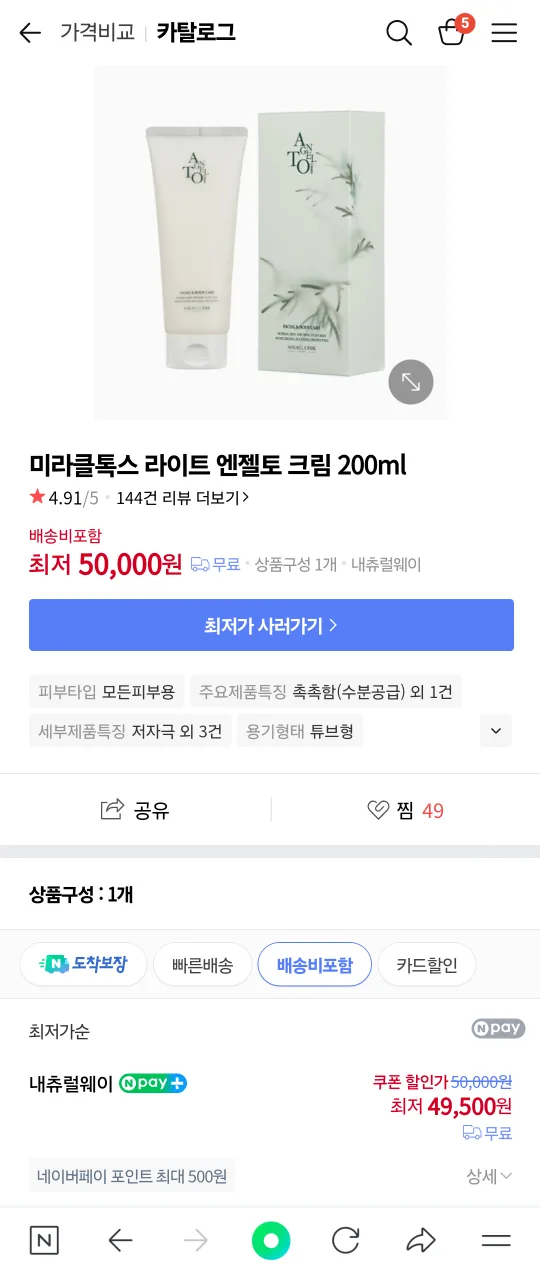The image size is (540, 1273).
Task: Expand product image with enlarge icon
Action: [411, 381]
